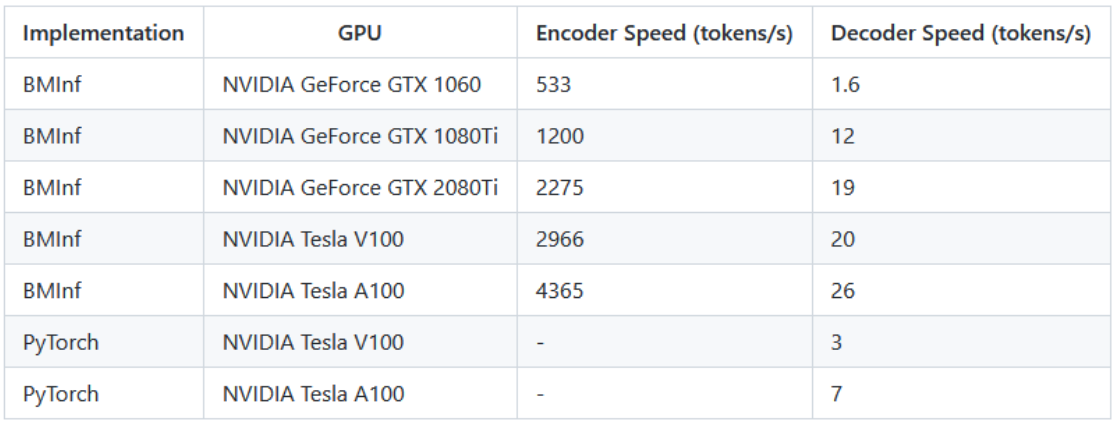Image resolution: width=1117 pixels, height=424 pixels.
Task: Select the NVIDIA GeForce GTX 2080Ti cell
Action: pyautogui.click(x=360, y=187)
